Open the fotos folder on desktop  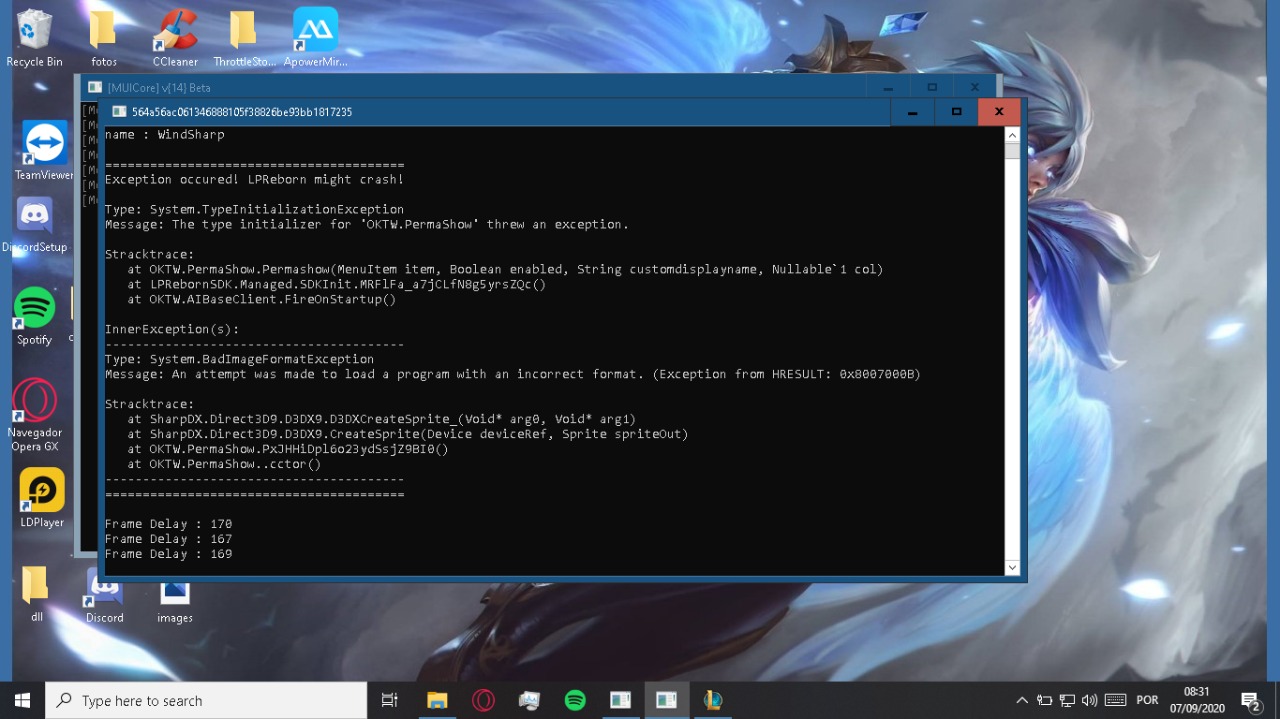click(103, 39)
